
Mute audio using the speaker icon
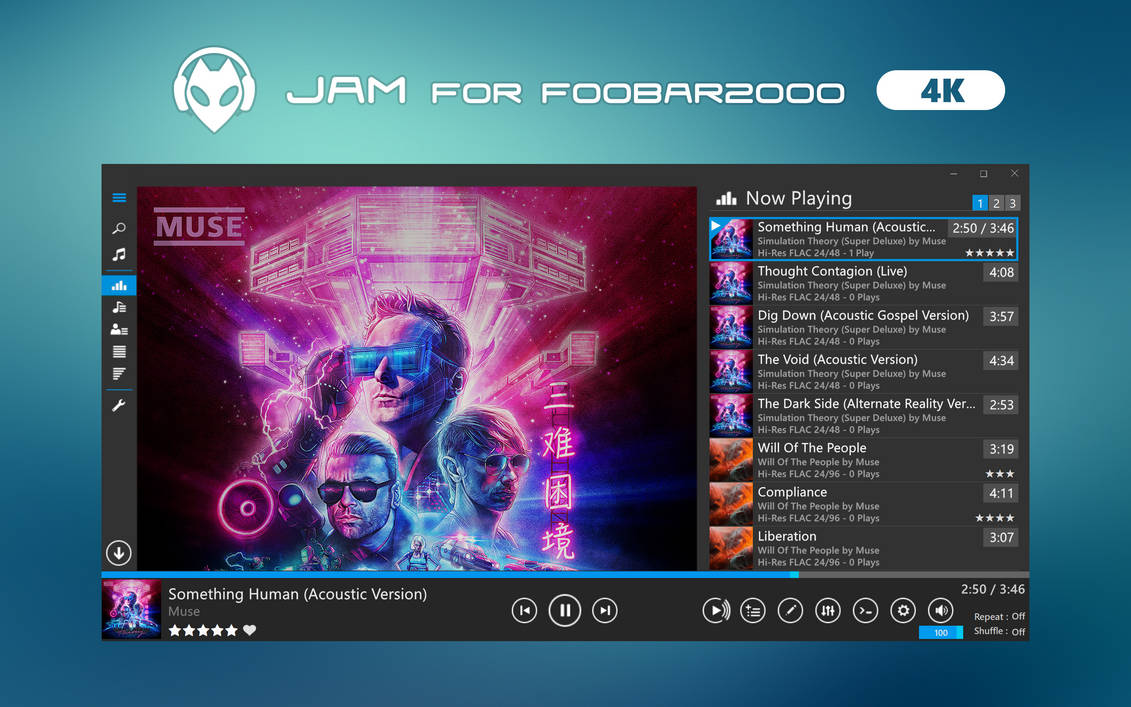coord(940,610)
